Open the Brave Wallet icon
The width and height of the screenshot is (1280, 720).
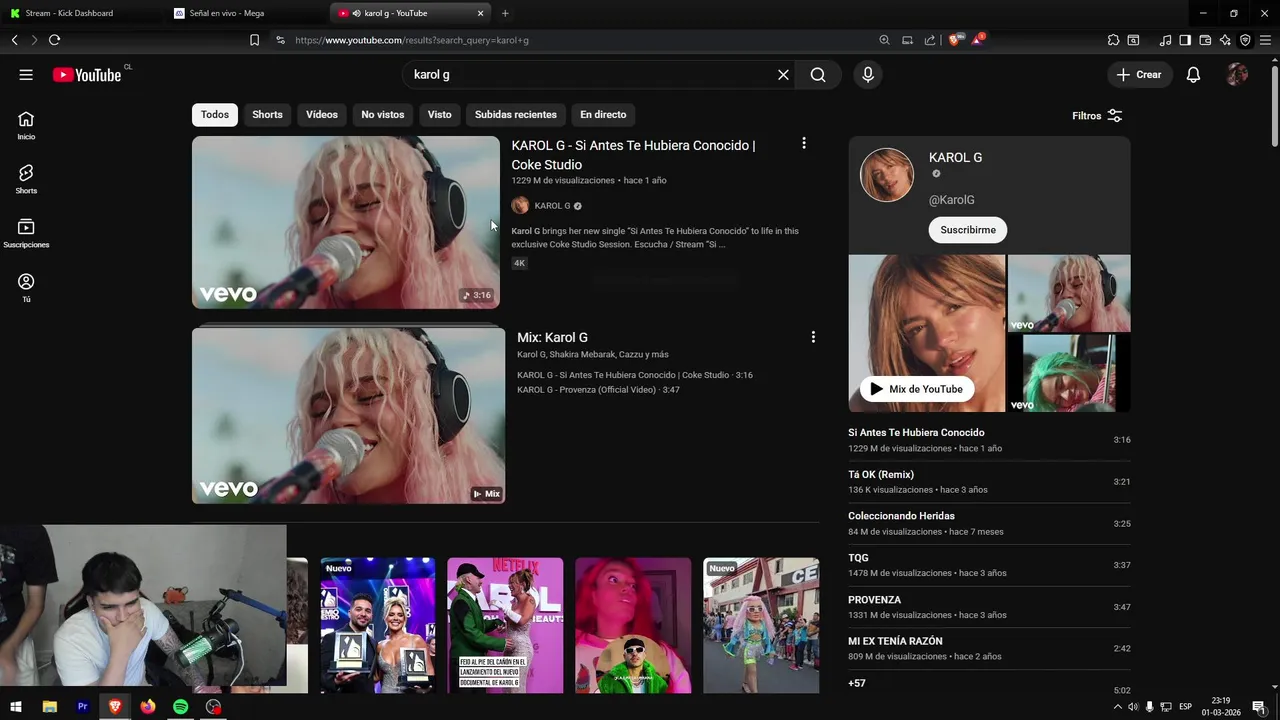point(1205,40)
